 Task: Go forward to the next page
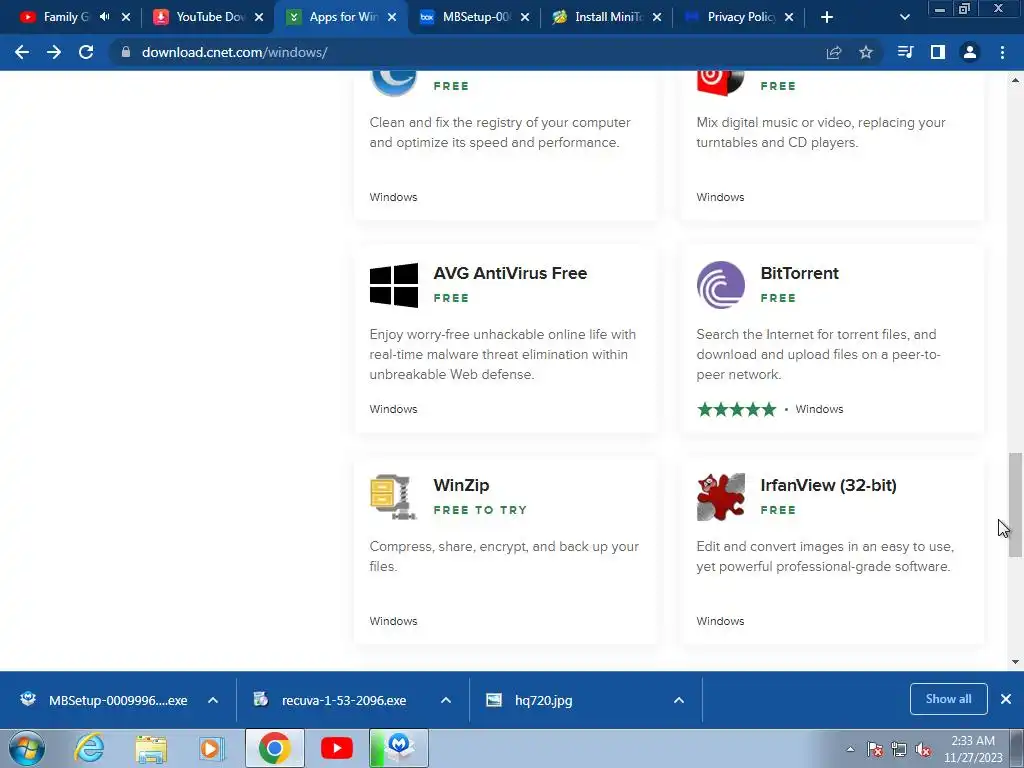pos(54,52)
